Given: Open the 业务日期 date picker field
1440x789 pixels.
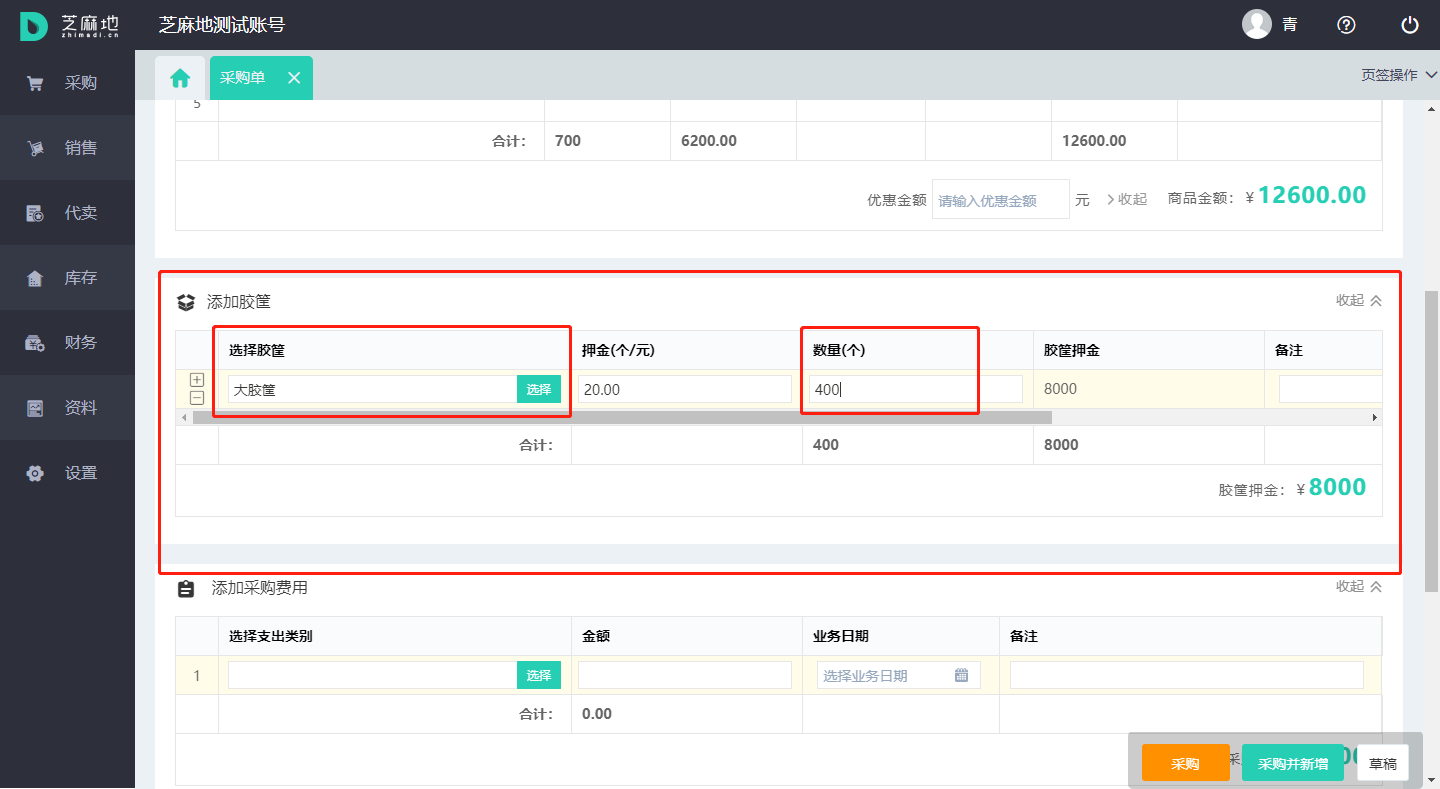Looking at the screenshot, I should coord(899,675).
